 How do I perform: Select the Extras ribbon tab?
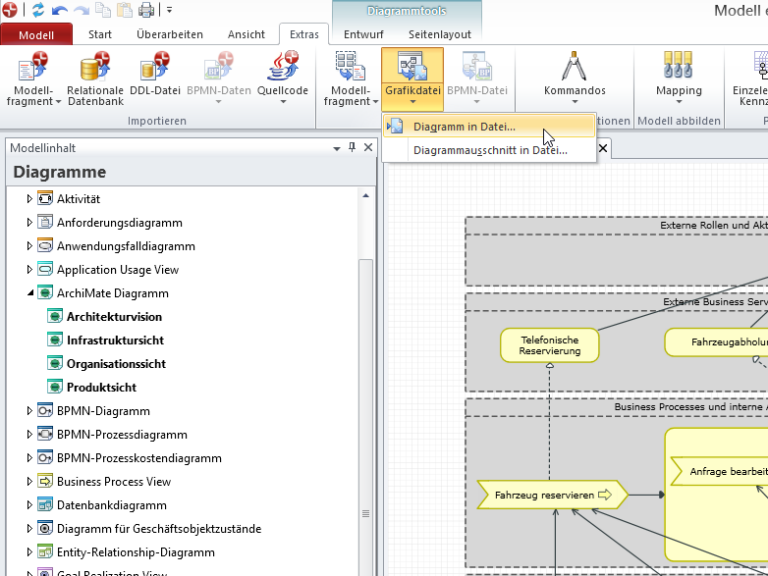(x=304, y=34)
